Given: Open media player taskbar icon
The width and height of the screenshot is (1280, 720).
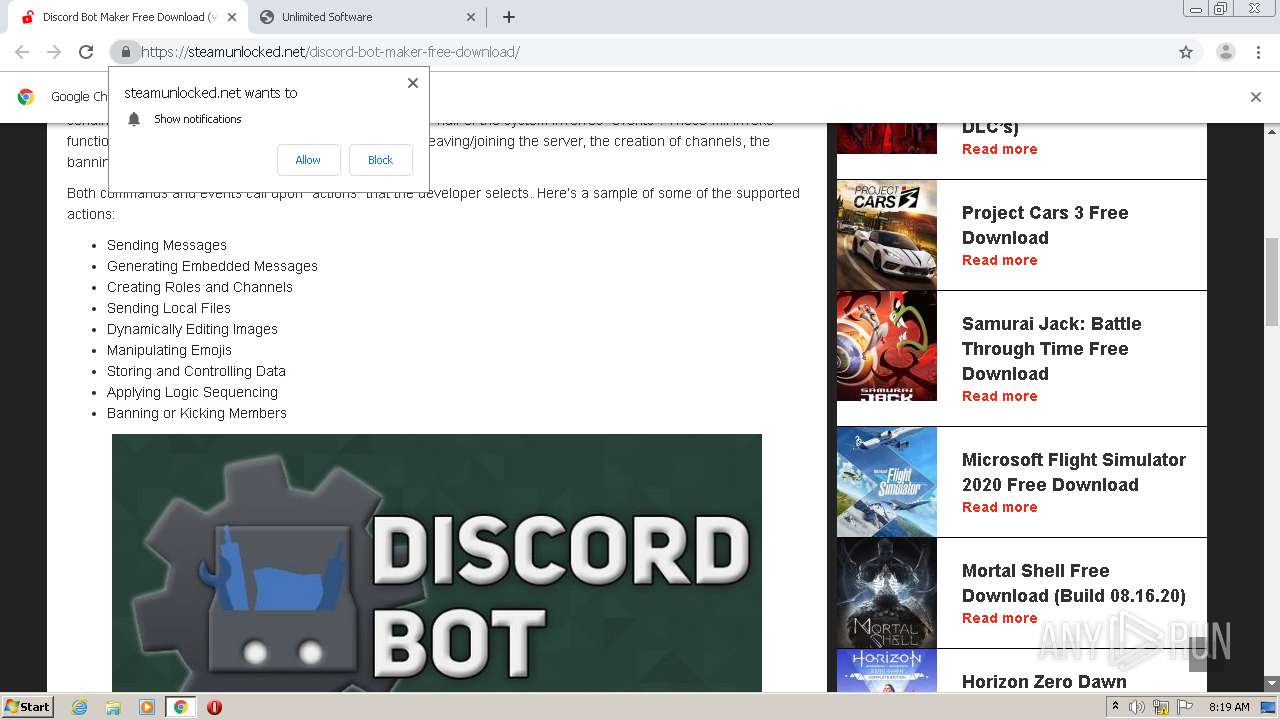Looking at the screenshot, I should (x=147, y=707).
